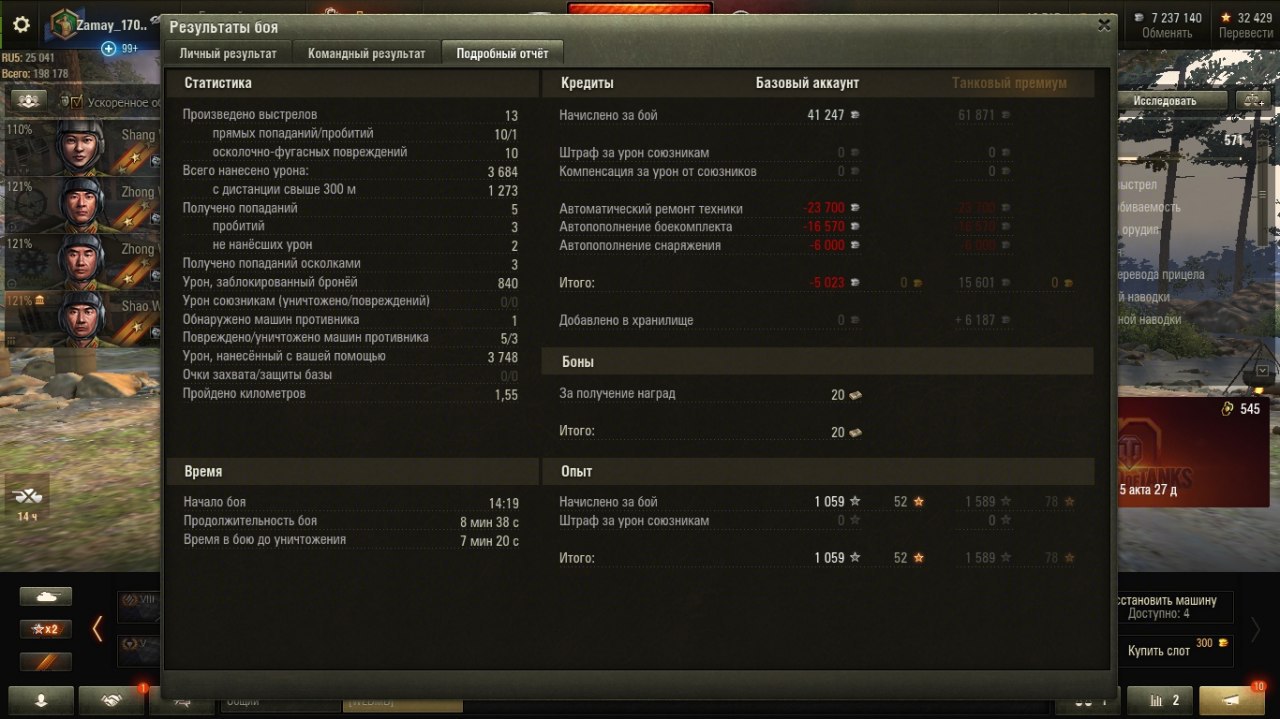This screenshot has width=1280, height=719.
Task: Expand carousel with left orange chevron
Action: point(97,629)
